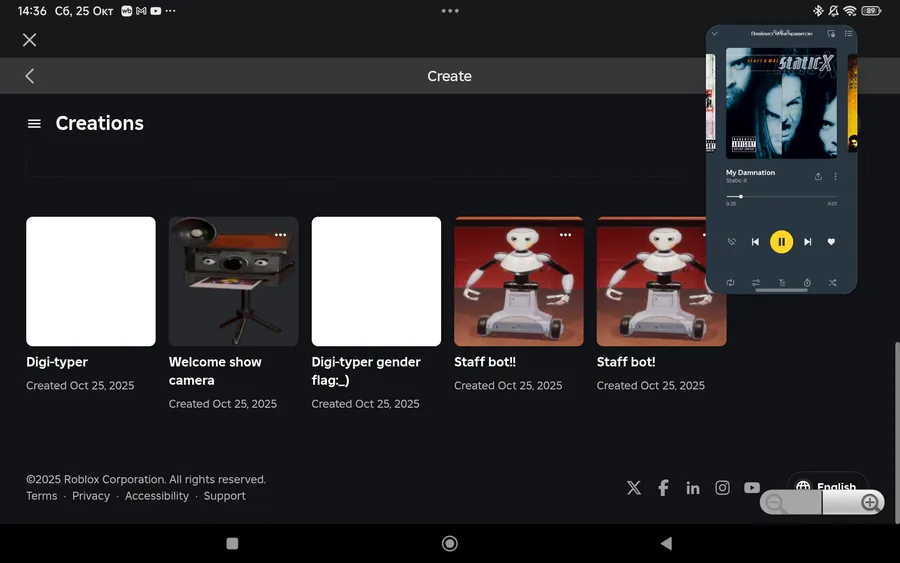Open the Staff bot!! robot thumbnail

coord(519,281)
